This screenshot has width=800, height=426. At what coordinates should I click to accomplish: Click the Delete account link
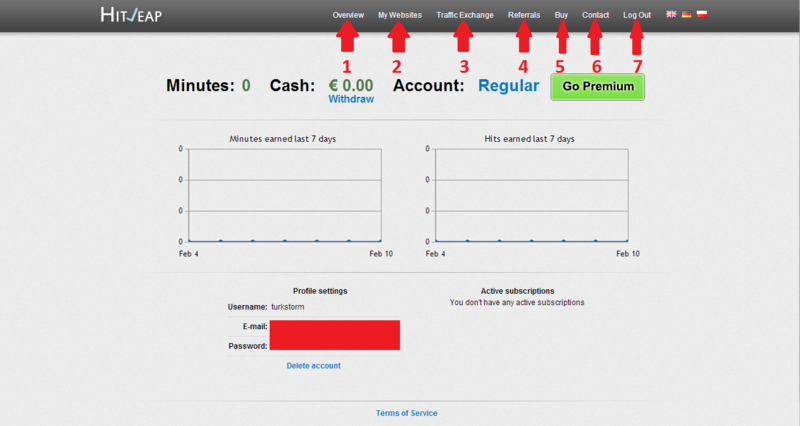pos(313,366)
